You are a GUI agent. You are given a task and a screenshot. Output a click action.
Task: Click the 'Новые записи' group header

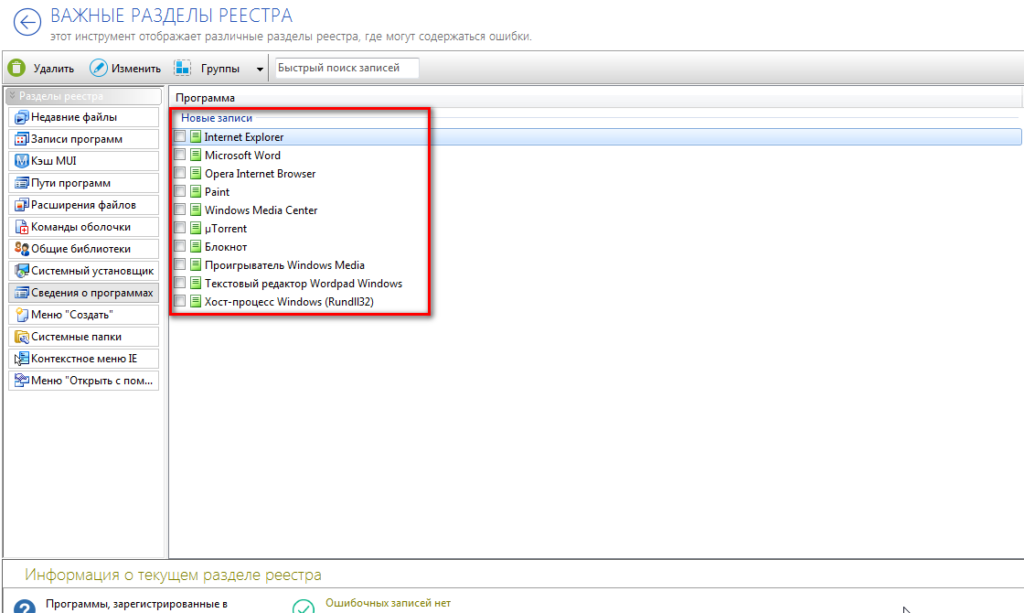coord(216,118)
